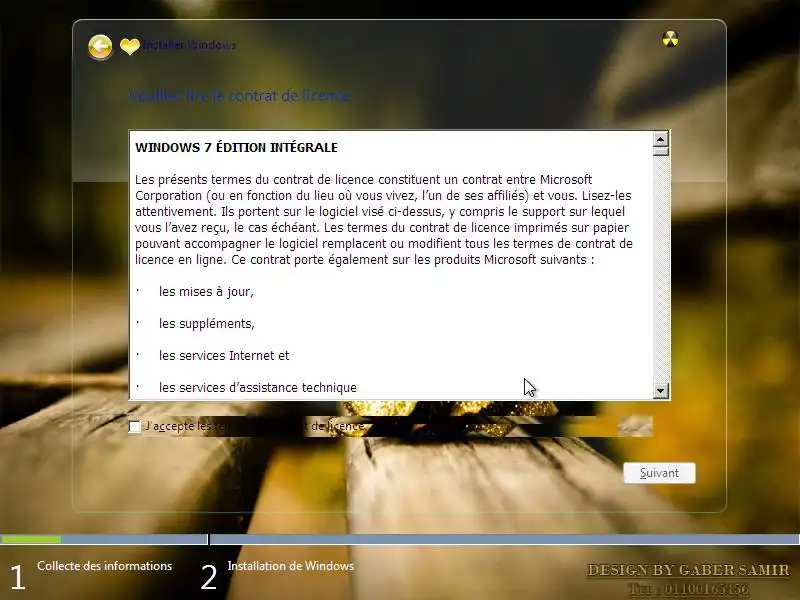Click the license scrollbar up arrow
800x600 pixels.
[661, 139]
